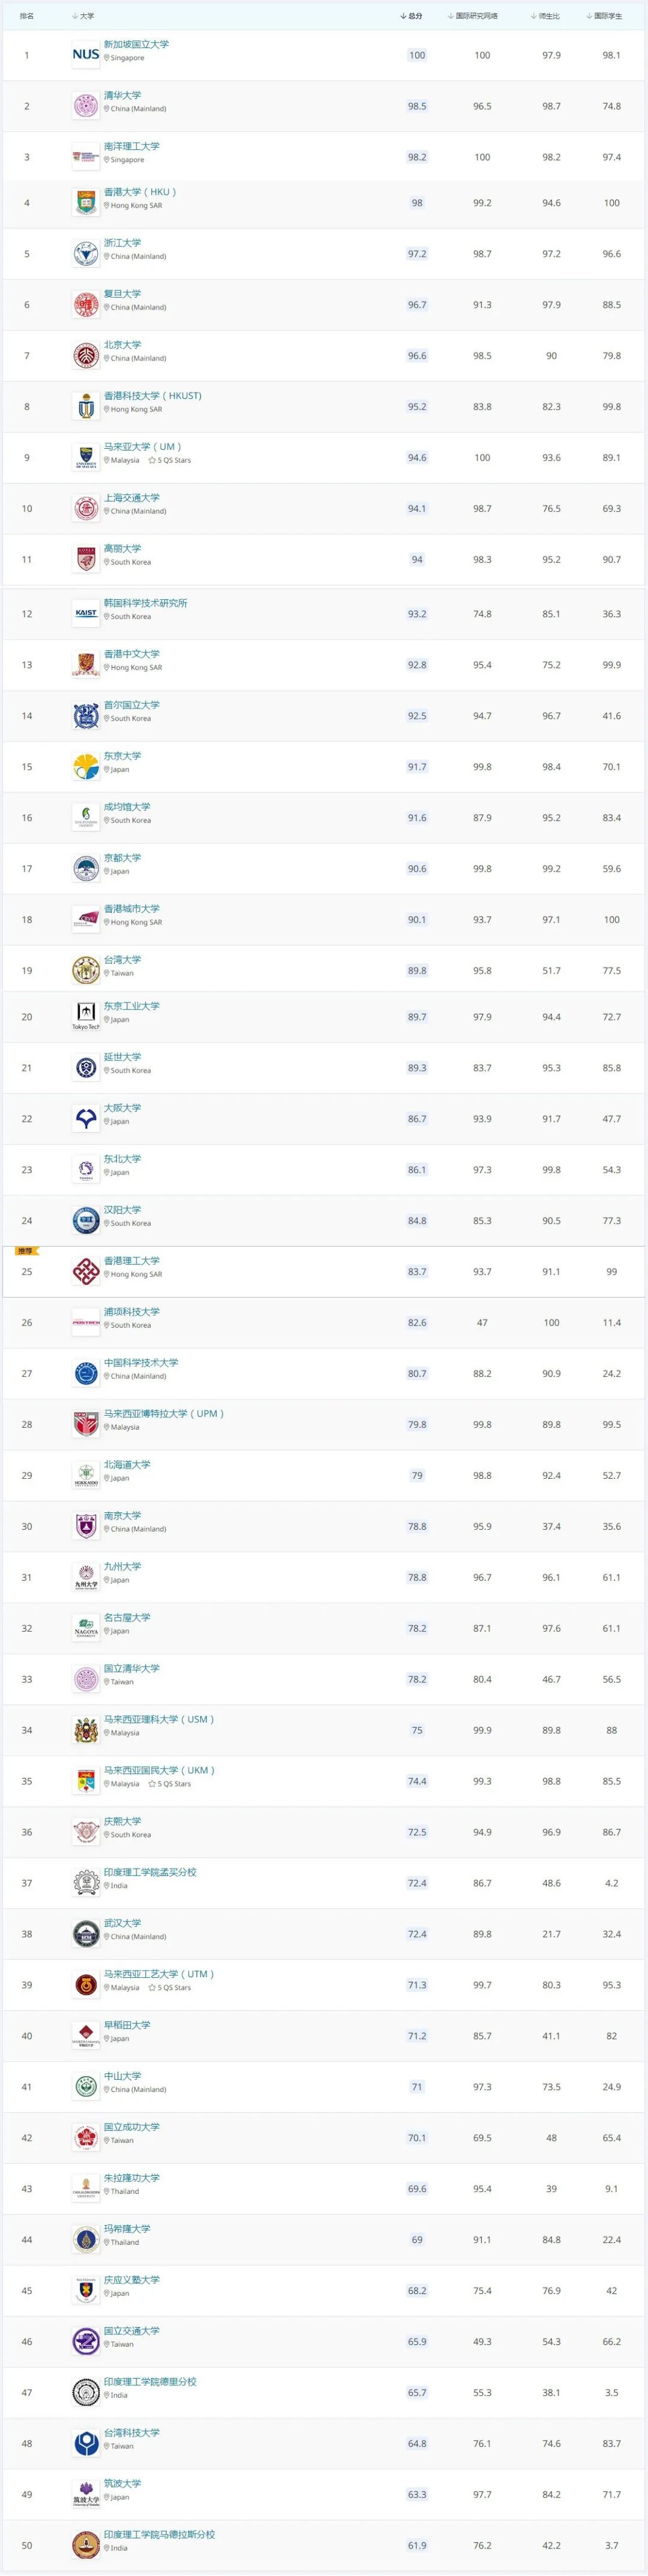The height and width of the screenshot is (2576, 648).
Task: Open 香港科技大学（HKUST）link
Action: [153, 395]
